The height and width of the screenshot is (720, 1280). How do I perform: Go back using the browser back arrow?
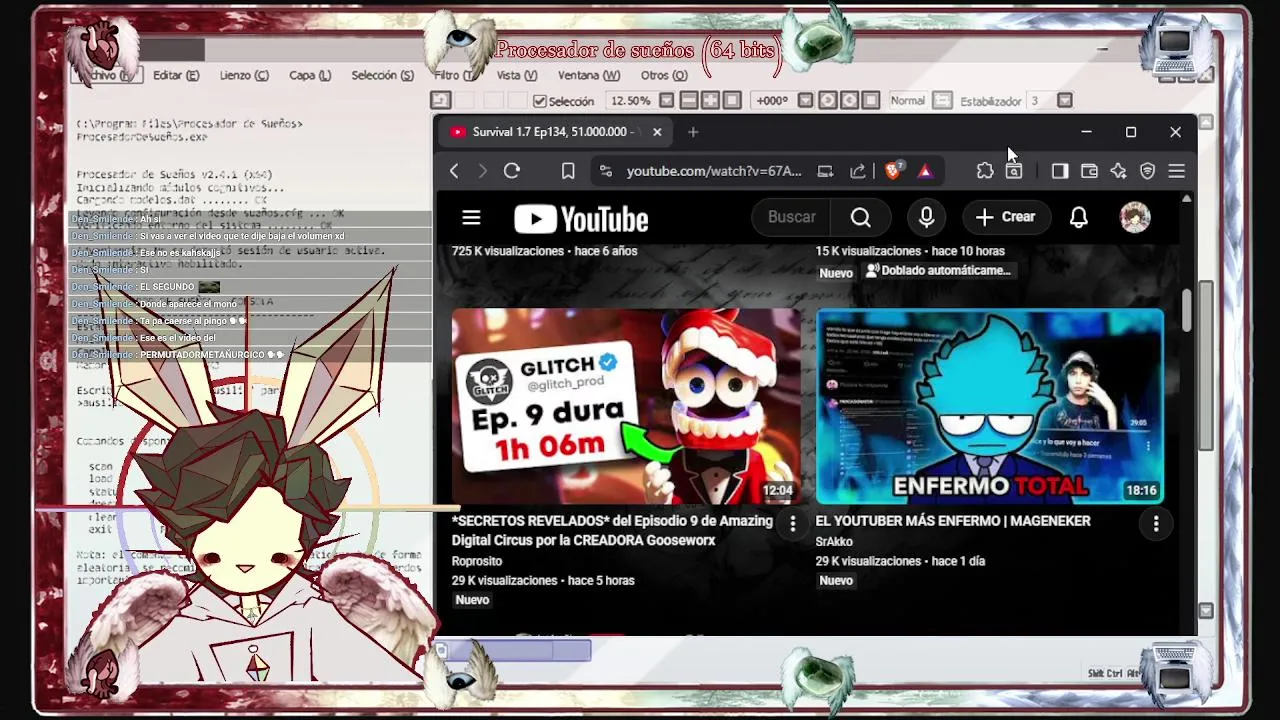tap(454, 171)
